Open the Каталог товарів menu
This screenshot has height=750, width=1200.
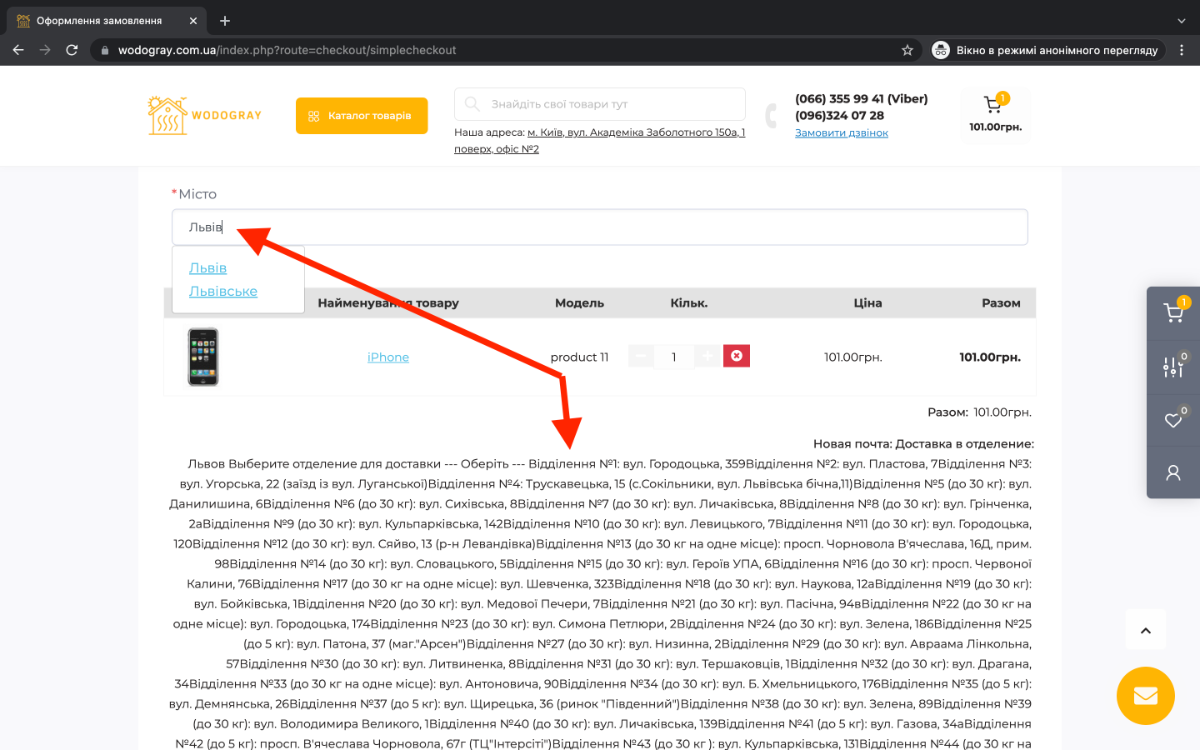coord(361,116)
